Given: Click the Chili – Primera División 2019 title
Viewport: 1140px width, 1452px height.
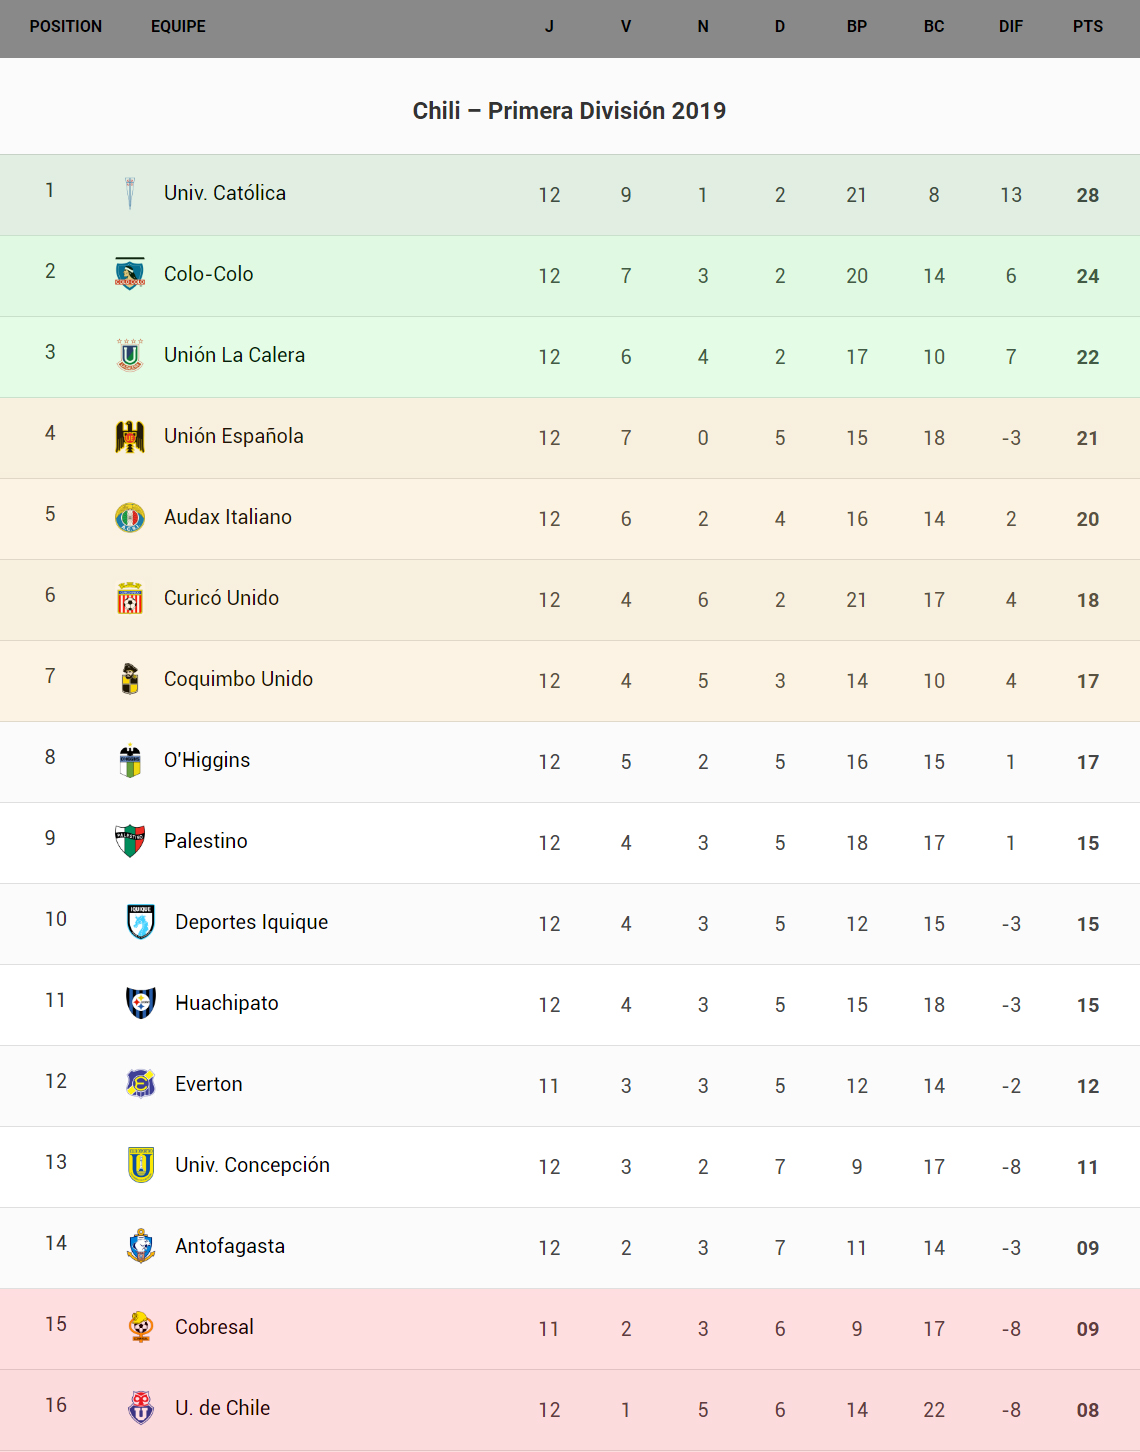Looking at the screenshot, I should point(569,111).
